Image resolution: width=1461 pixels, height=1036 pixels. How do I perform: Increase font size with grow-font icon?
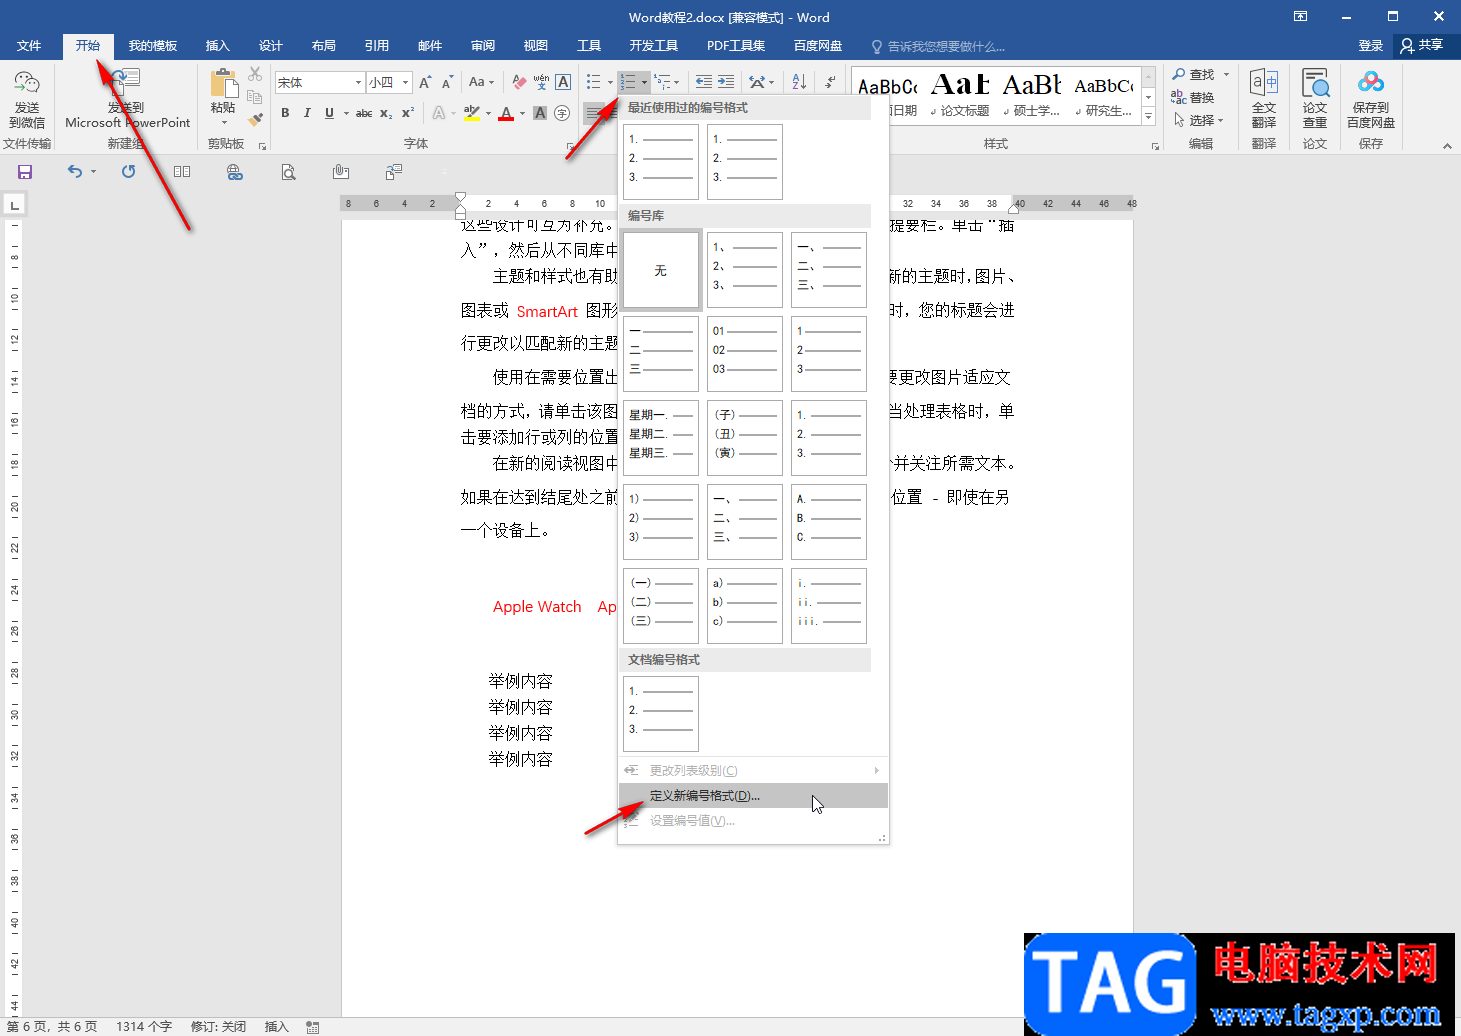pos(426,82)
